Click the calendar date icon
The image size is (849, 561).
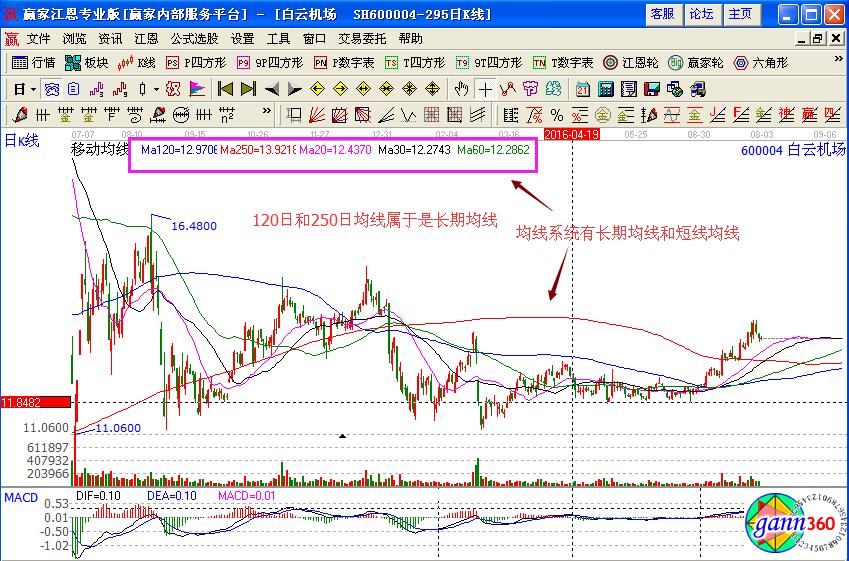581,88
